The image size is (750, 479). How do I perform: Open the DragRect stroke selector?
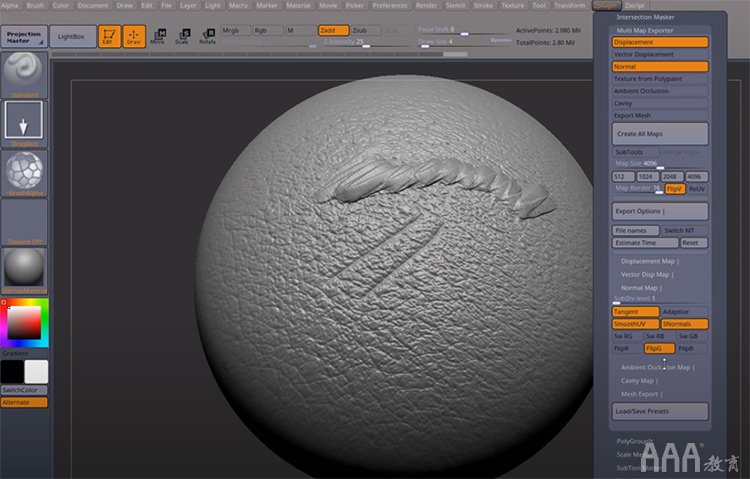[24, 123]
